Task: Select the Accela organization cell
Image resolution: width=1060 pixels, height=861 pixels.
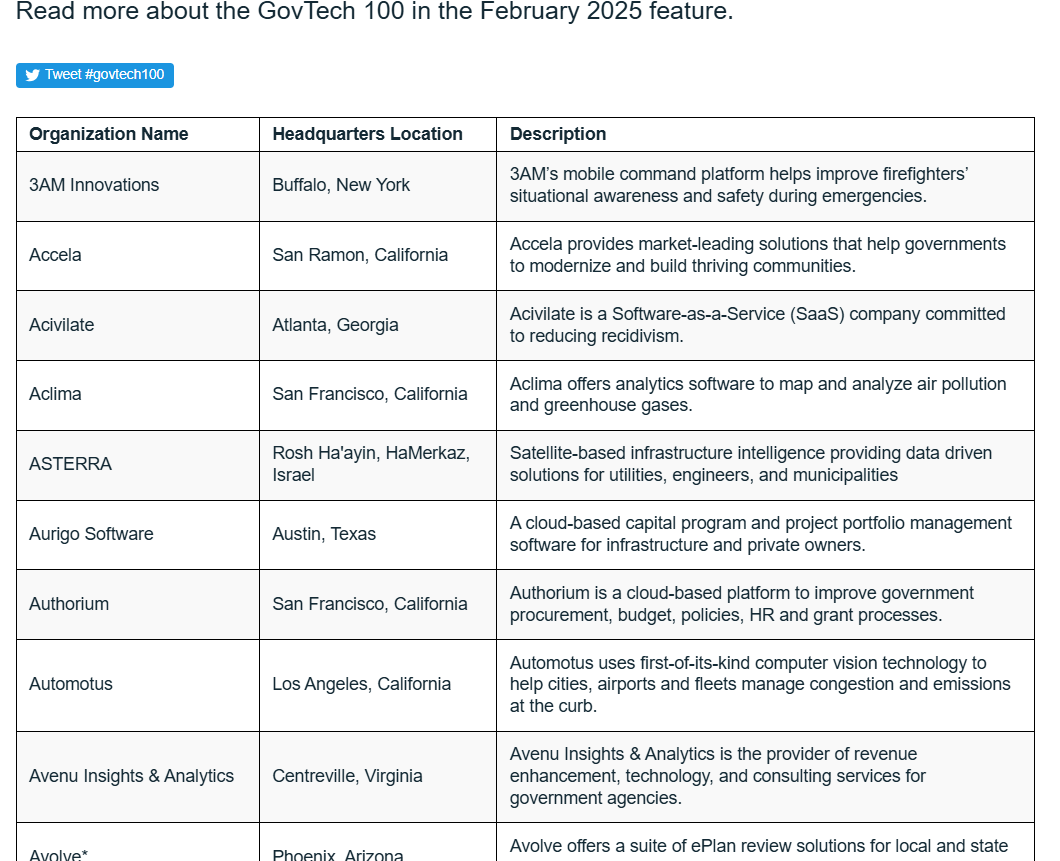Action: pyautogui.click(x=138, y=256)
